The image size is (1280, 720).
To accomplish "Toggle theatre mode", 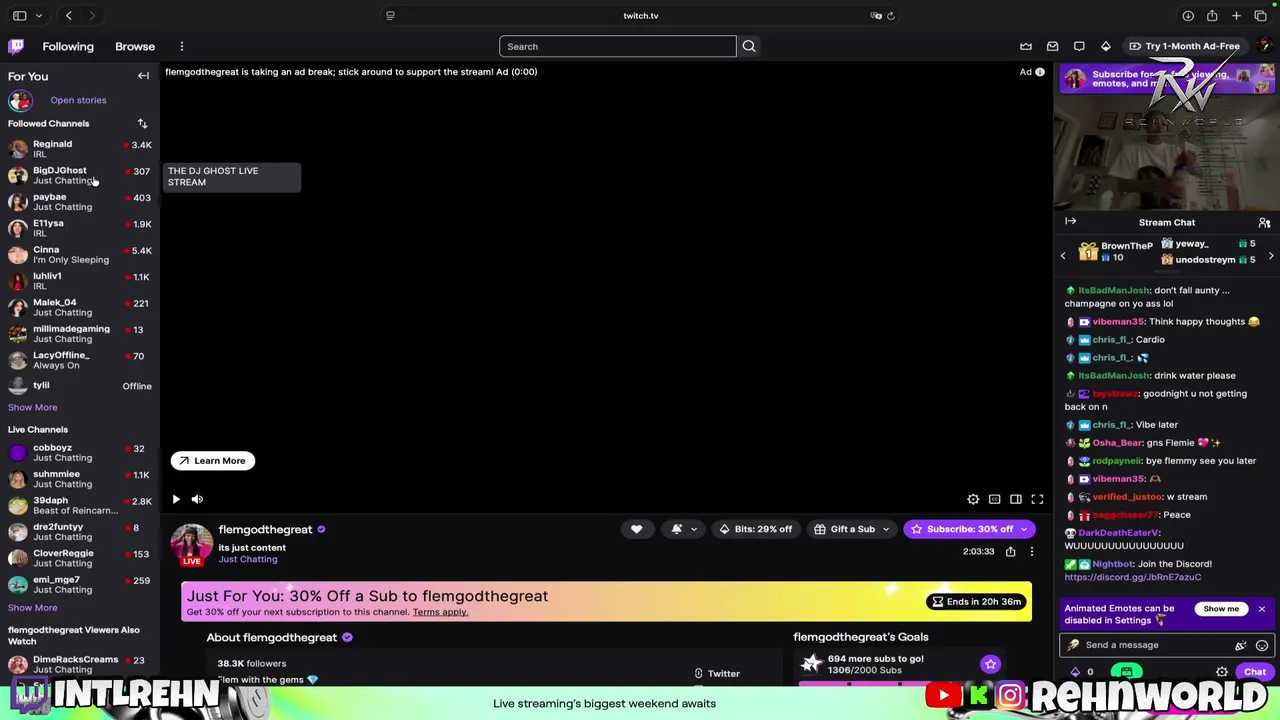I will click(1016, 499).
